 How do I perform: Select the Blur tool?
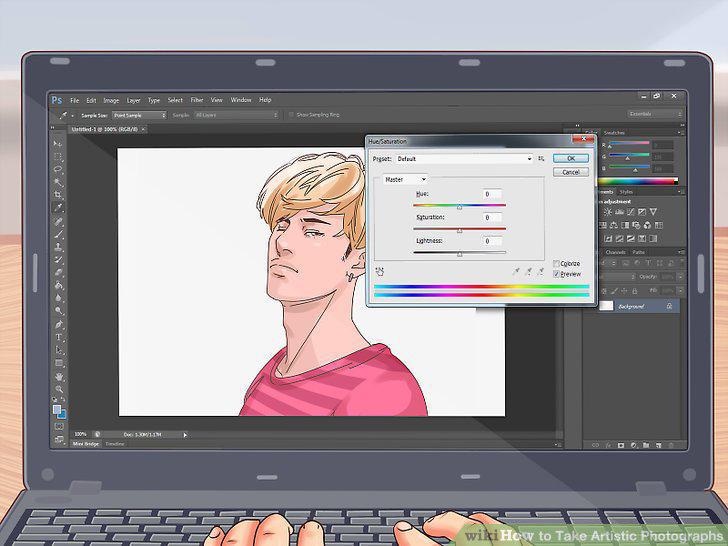58,298
